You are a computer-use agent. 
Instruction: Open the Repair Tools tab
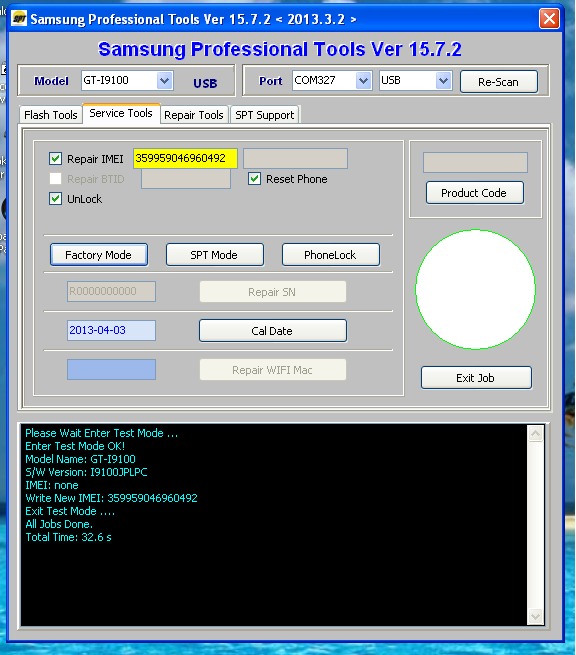pos(194,115)
